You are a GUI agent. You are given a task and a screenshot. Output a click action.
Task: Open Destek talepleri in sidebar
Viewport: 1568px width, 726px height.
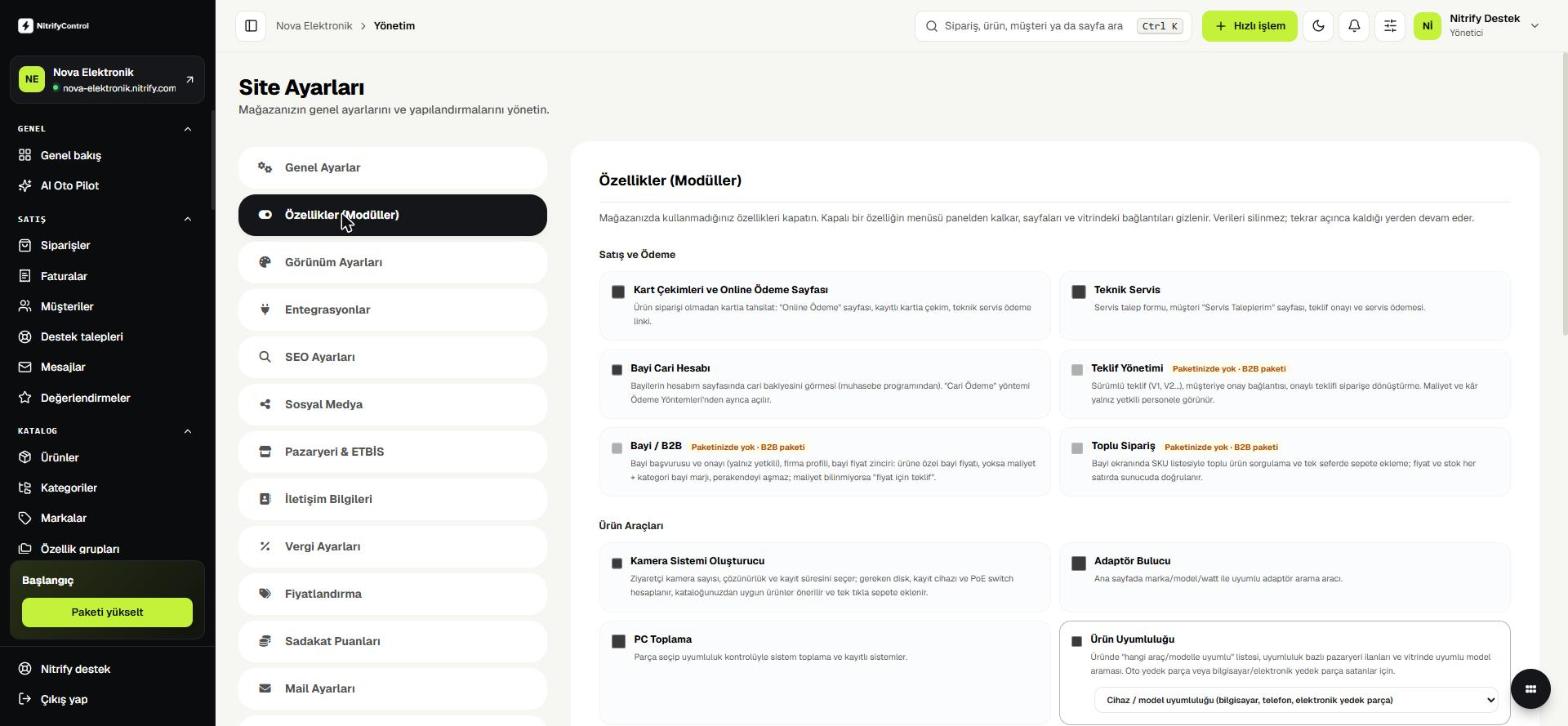coord(107,337)
